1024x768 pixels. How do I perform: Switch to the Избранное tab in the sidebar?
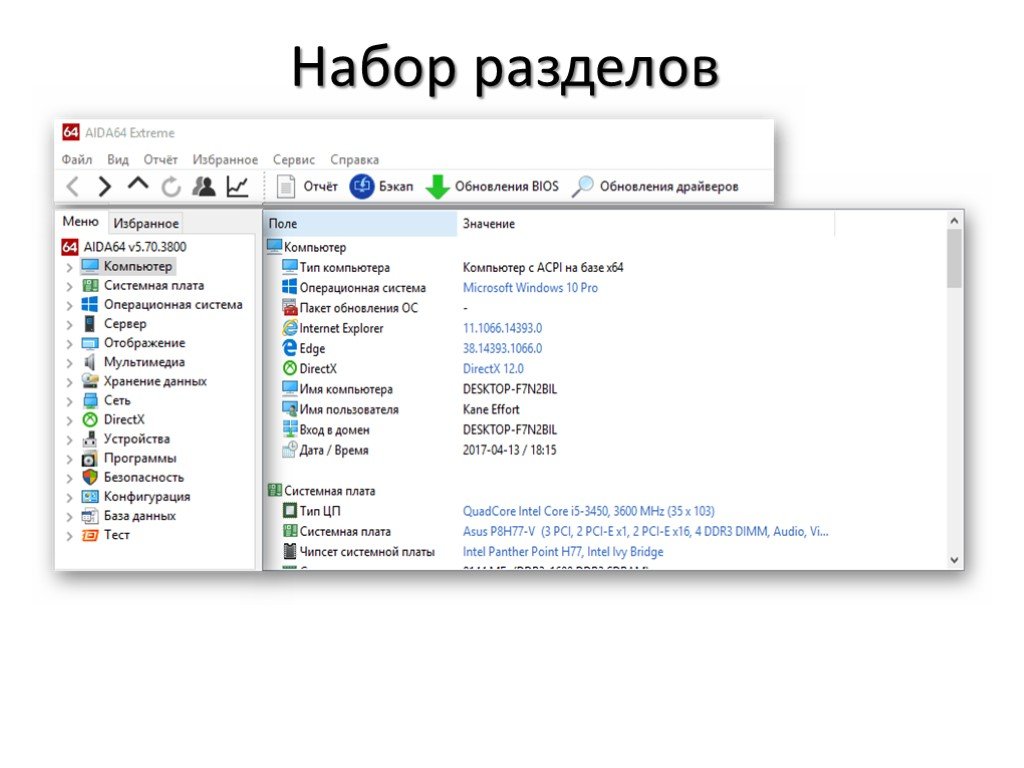click(x=146, y=223)
